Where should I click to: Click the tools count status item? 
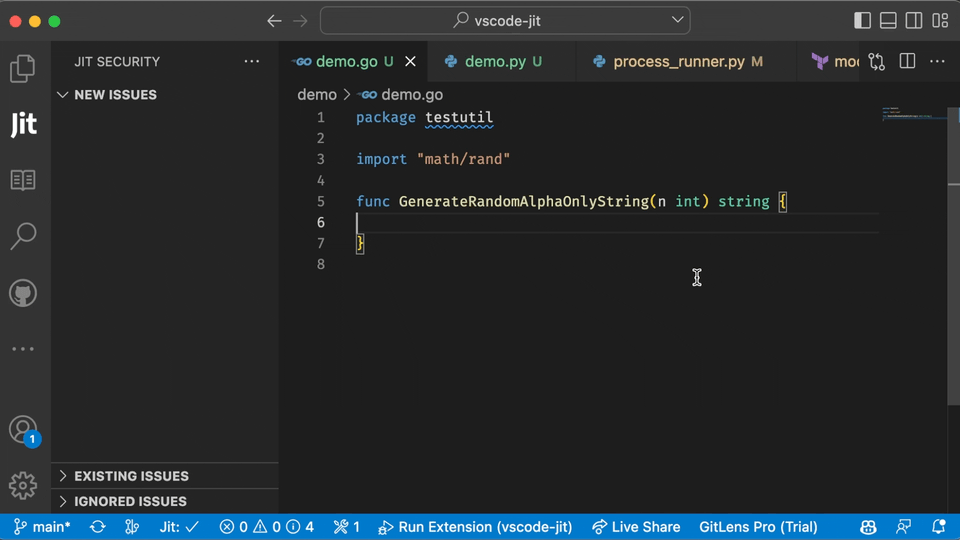[x=347, y=527]
